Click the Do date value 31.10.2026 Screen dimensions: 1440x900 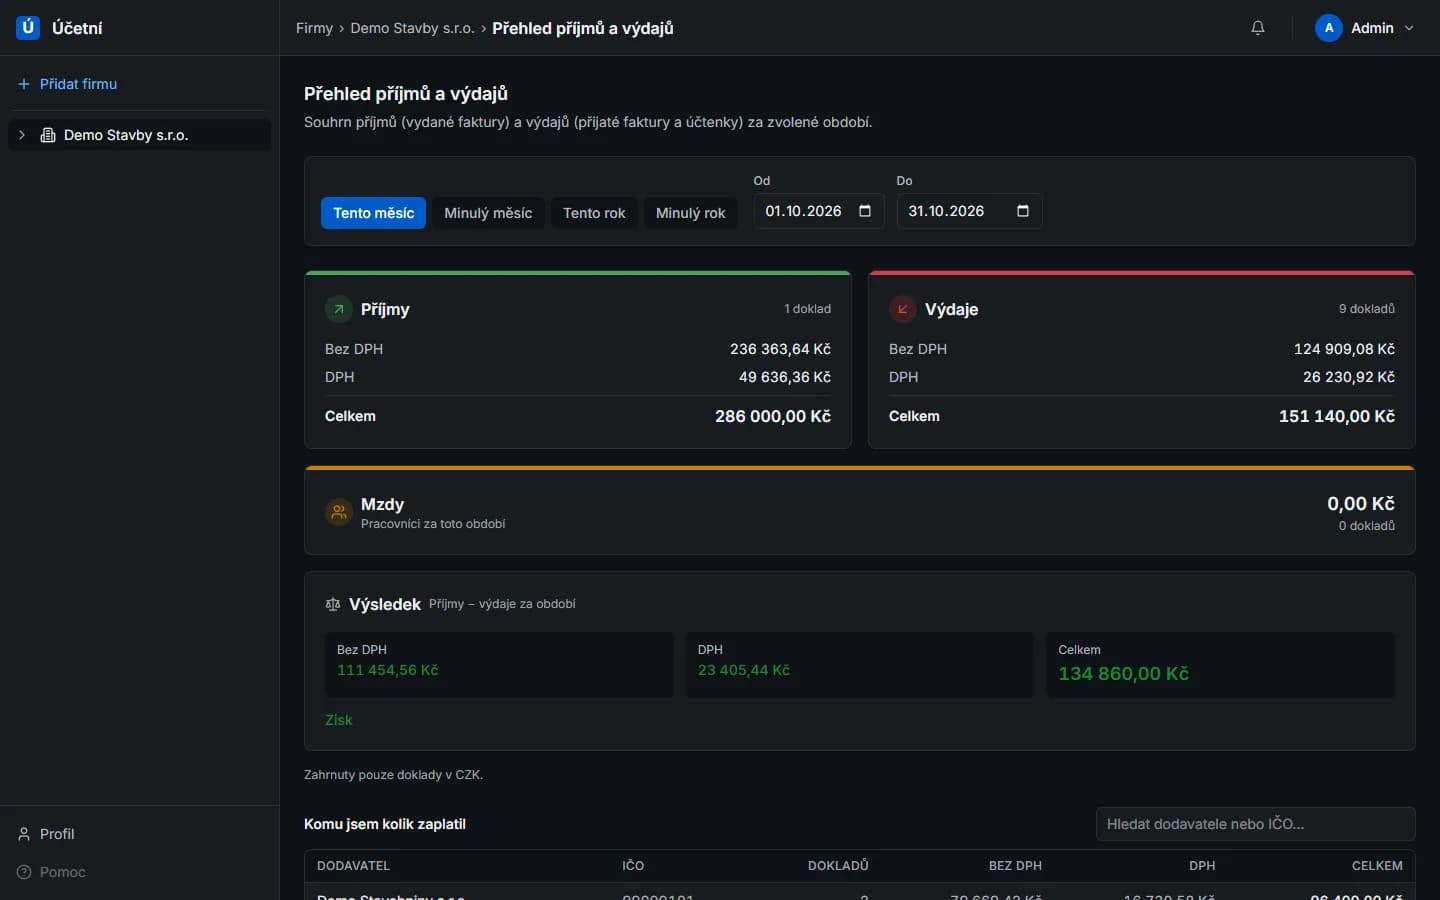(x=946, y=211)
